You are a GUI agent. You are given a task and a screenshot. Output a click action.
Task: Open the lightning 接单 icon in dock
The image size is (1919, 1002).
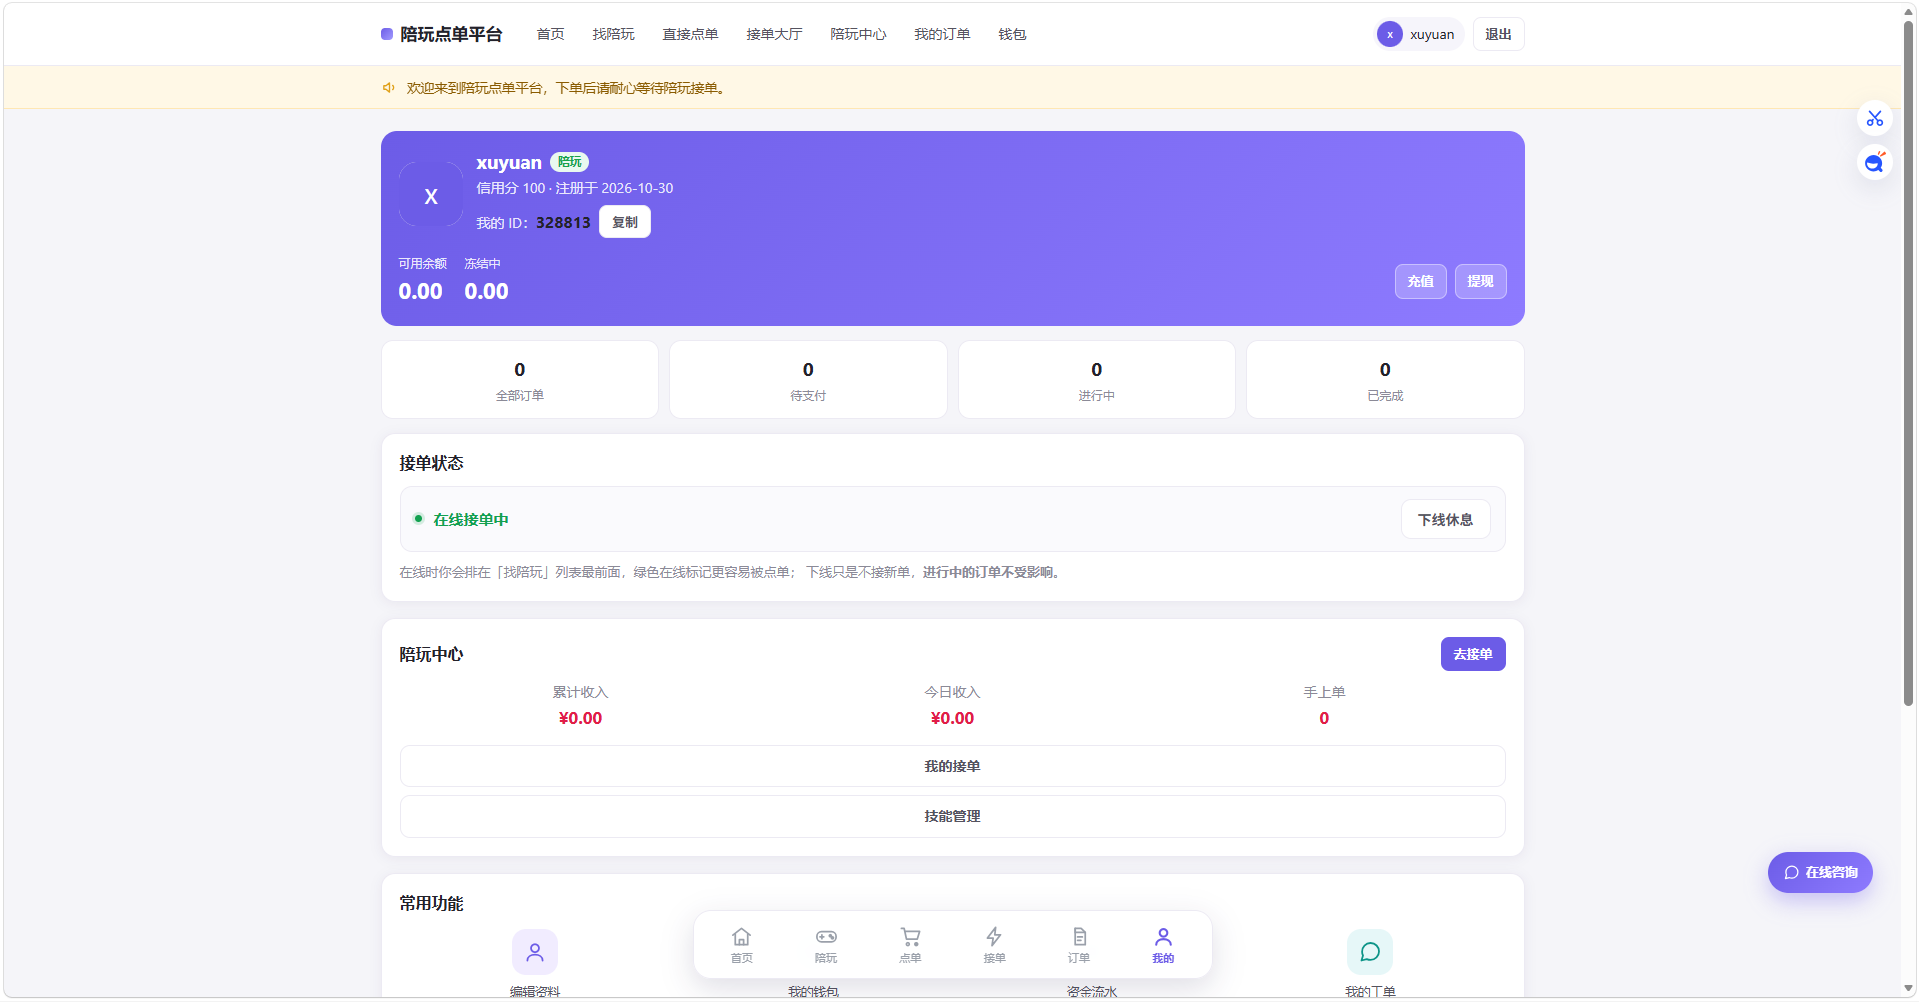(994, 944)
